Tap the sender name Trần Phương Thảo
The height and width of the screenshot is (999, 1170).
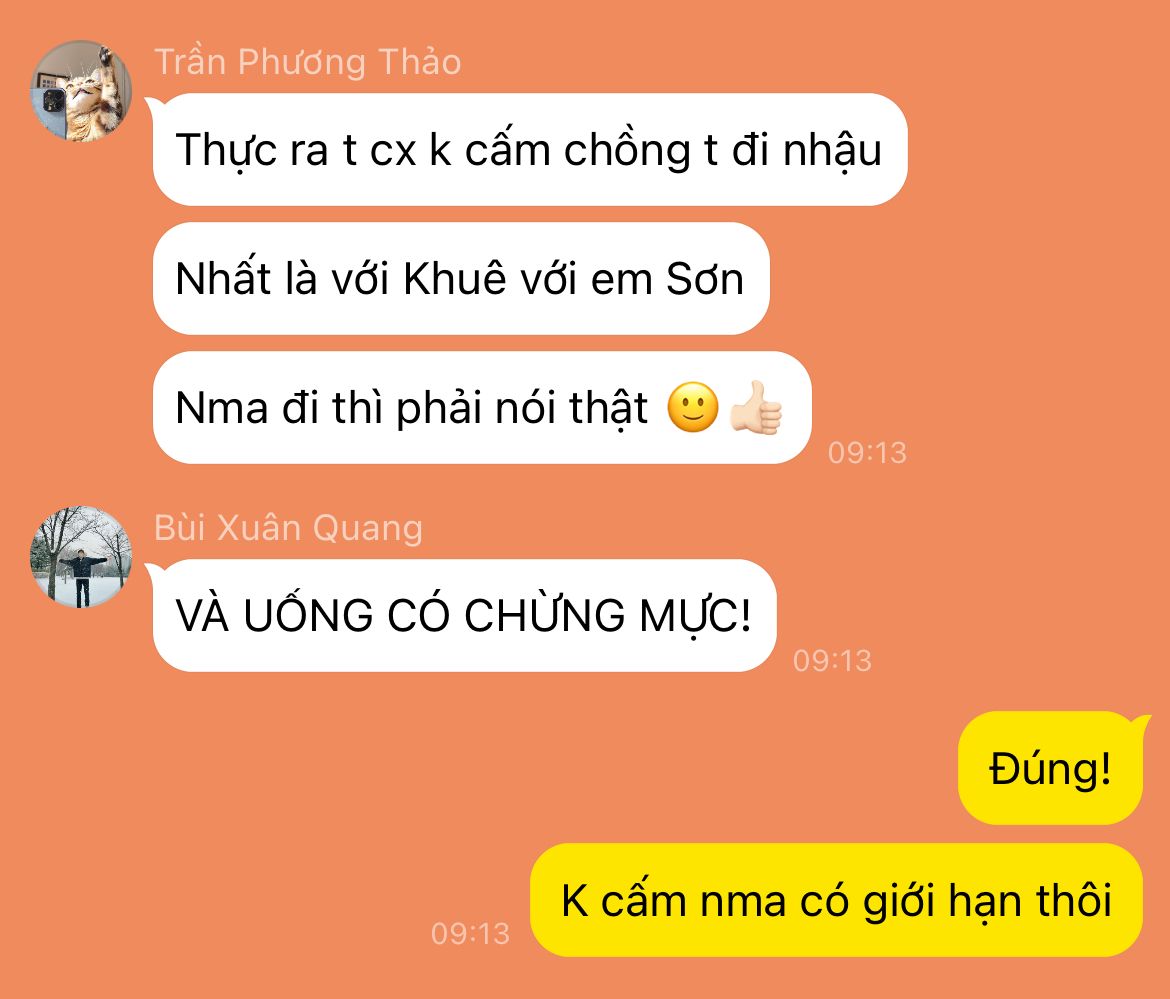[307, 61]
